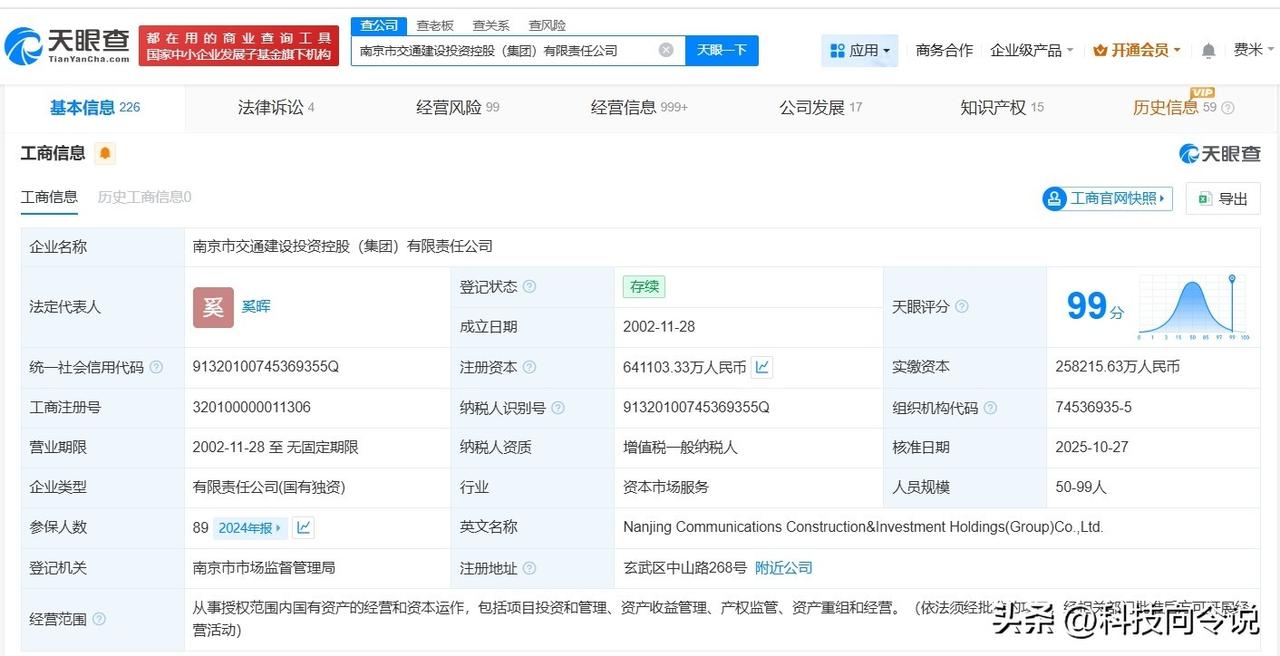Click the 存续 status tag
This screenshot has height=656, width=1280.
point(644,287)
